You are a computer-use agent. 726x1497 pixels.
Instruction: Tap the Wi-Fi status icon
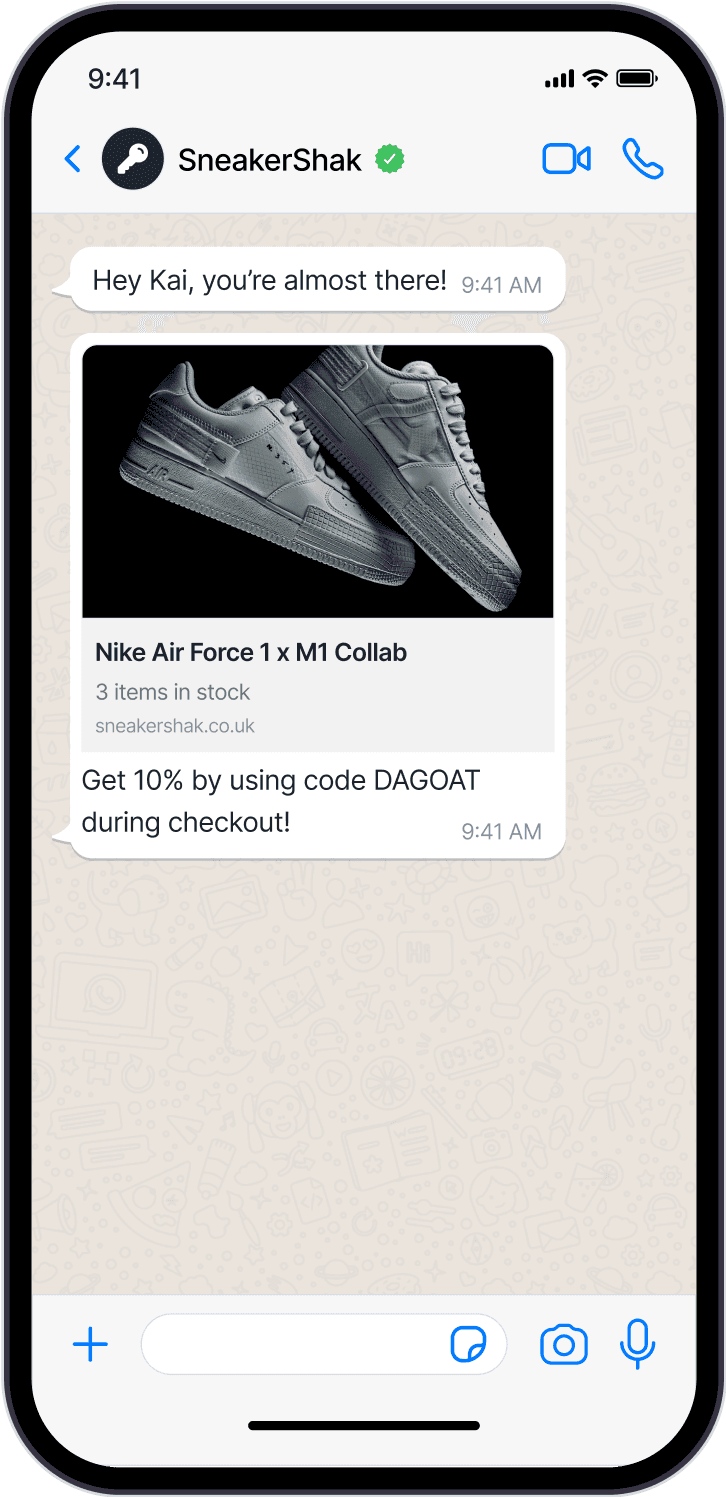click(596, 78)
